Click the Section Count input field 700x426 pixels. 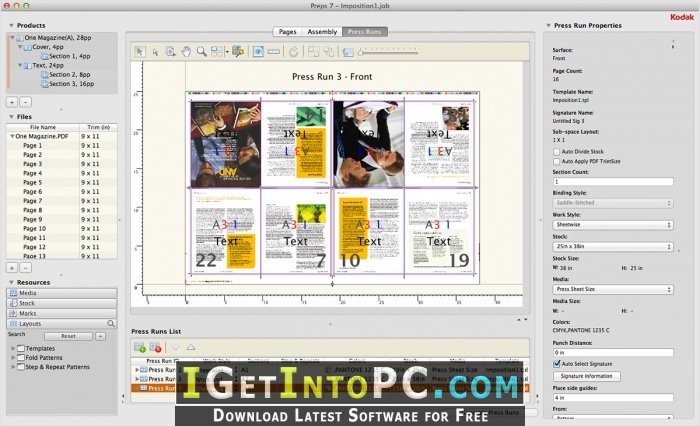[x=613, y=182]
